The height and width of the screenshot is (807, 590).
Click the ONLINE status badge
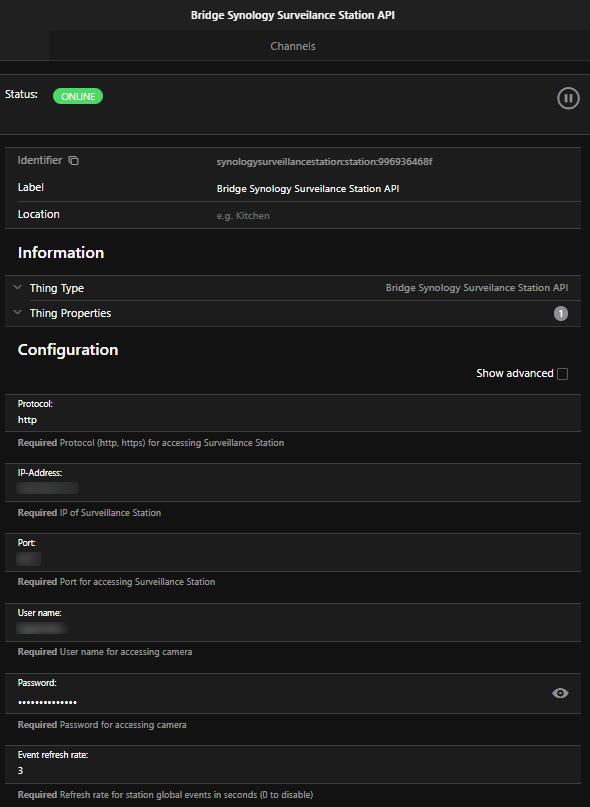78,96
